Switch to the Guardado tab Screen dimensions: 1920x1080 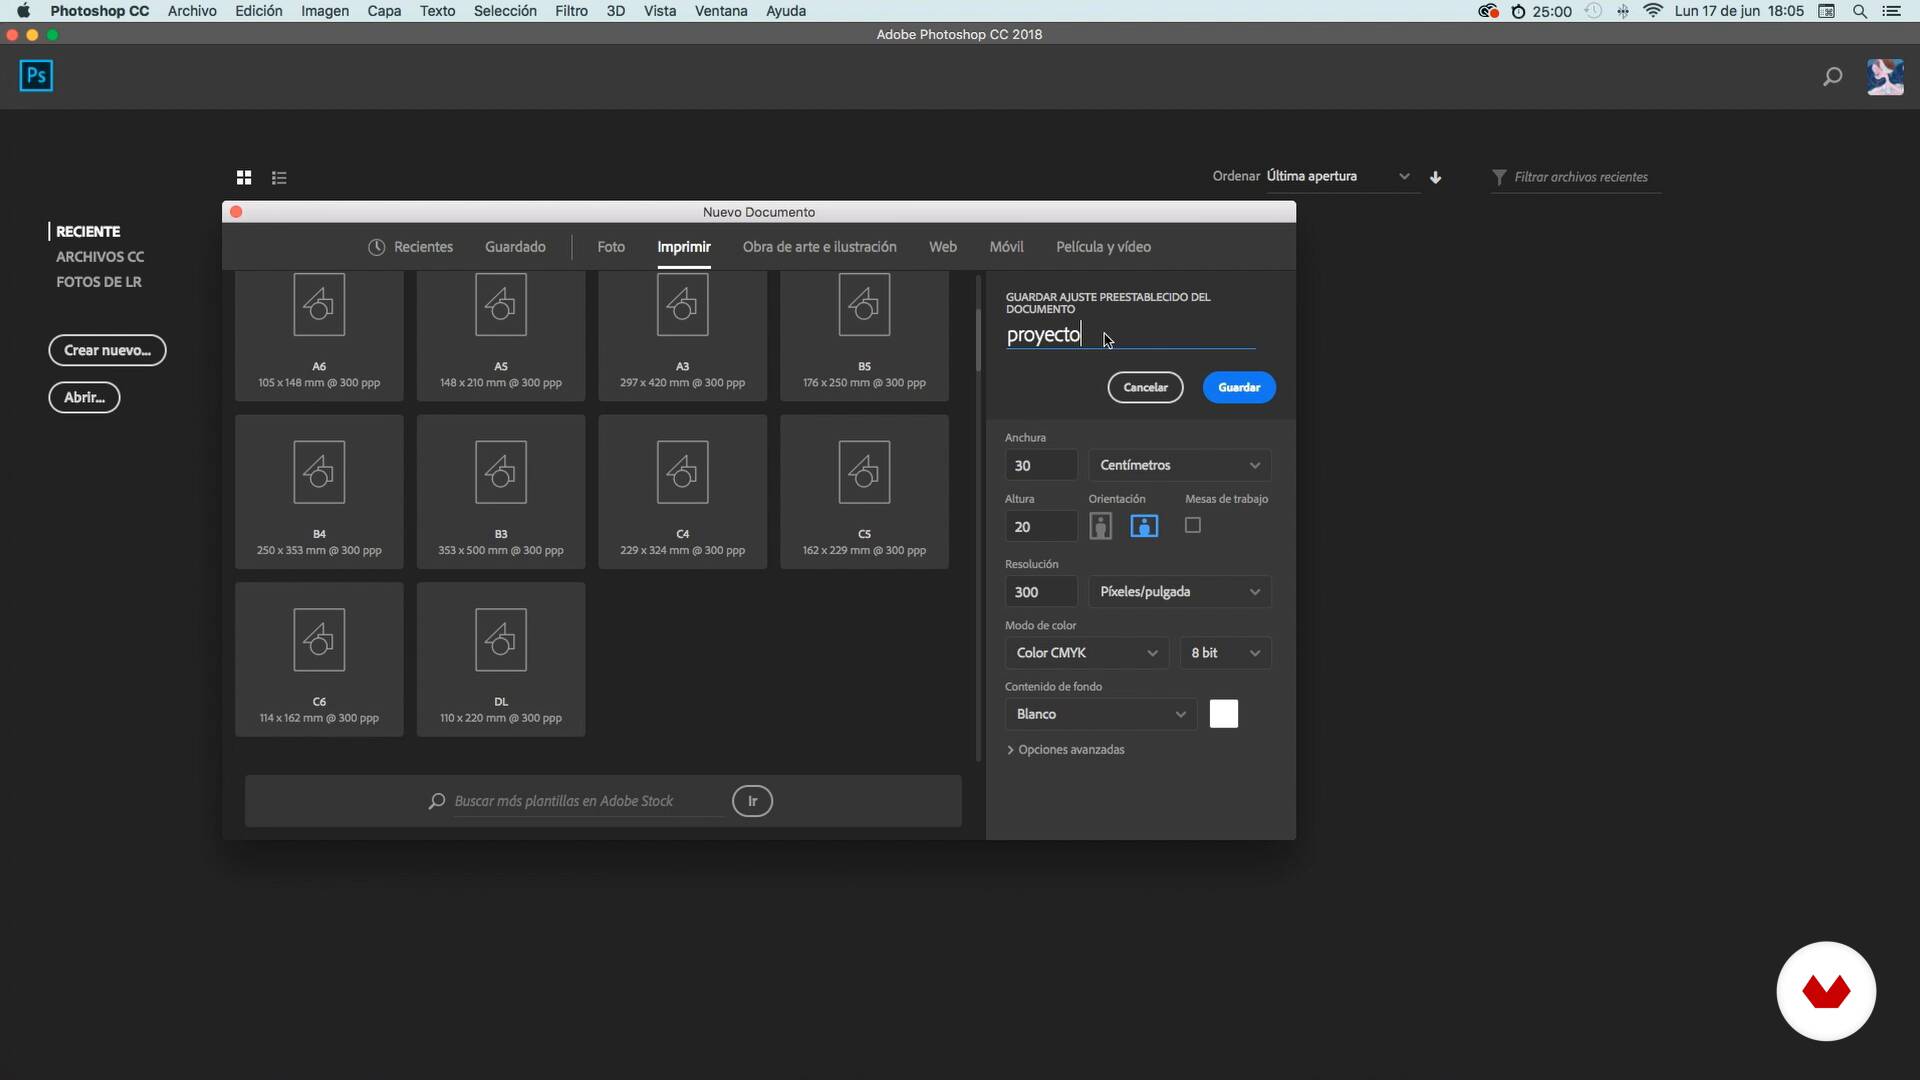click(515, 247)
